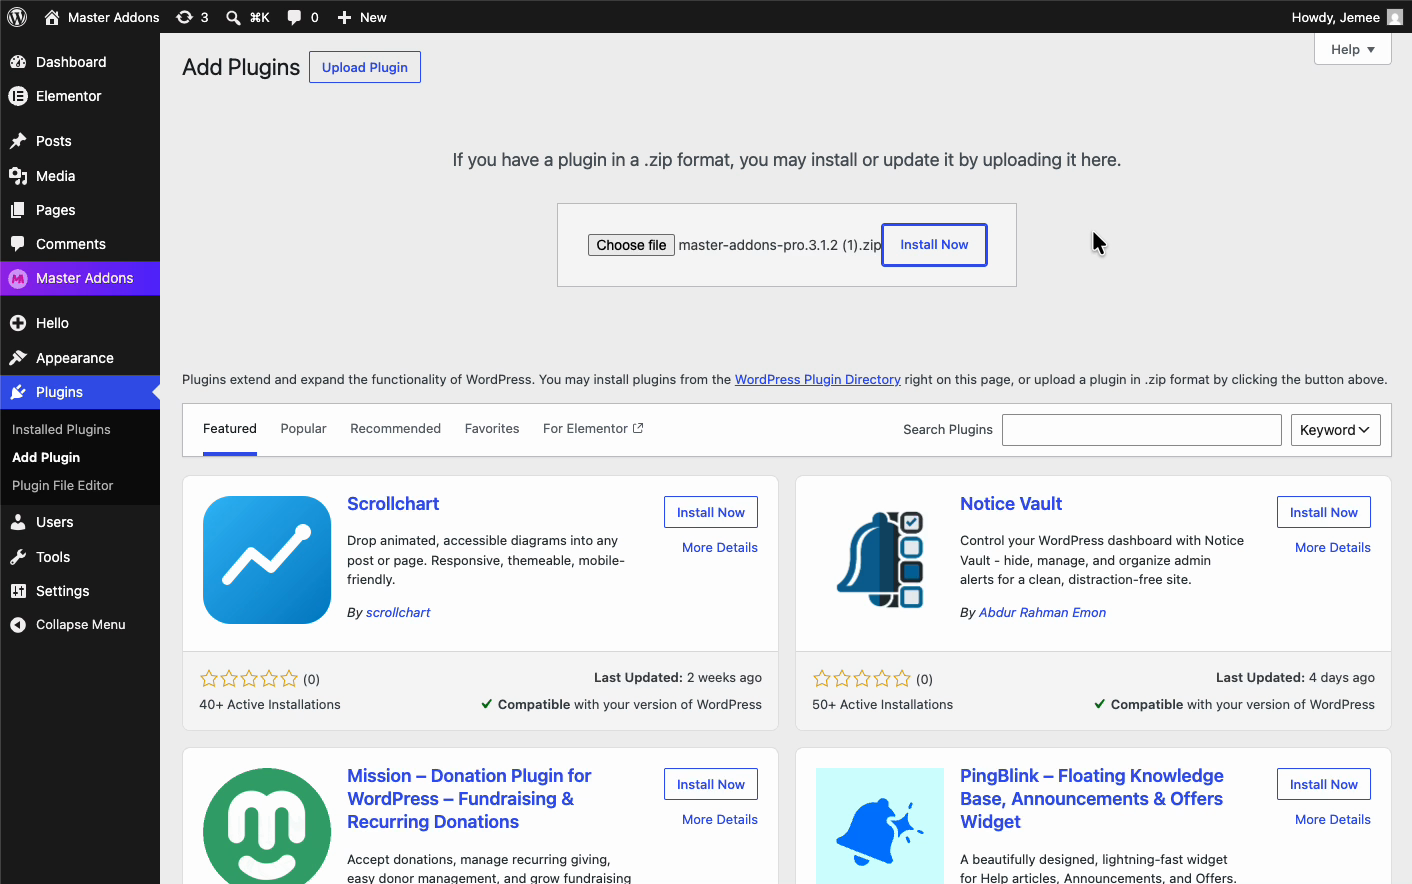Install the Notice Vault plugin

tap(1324, 512)
